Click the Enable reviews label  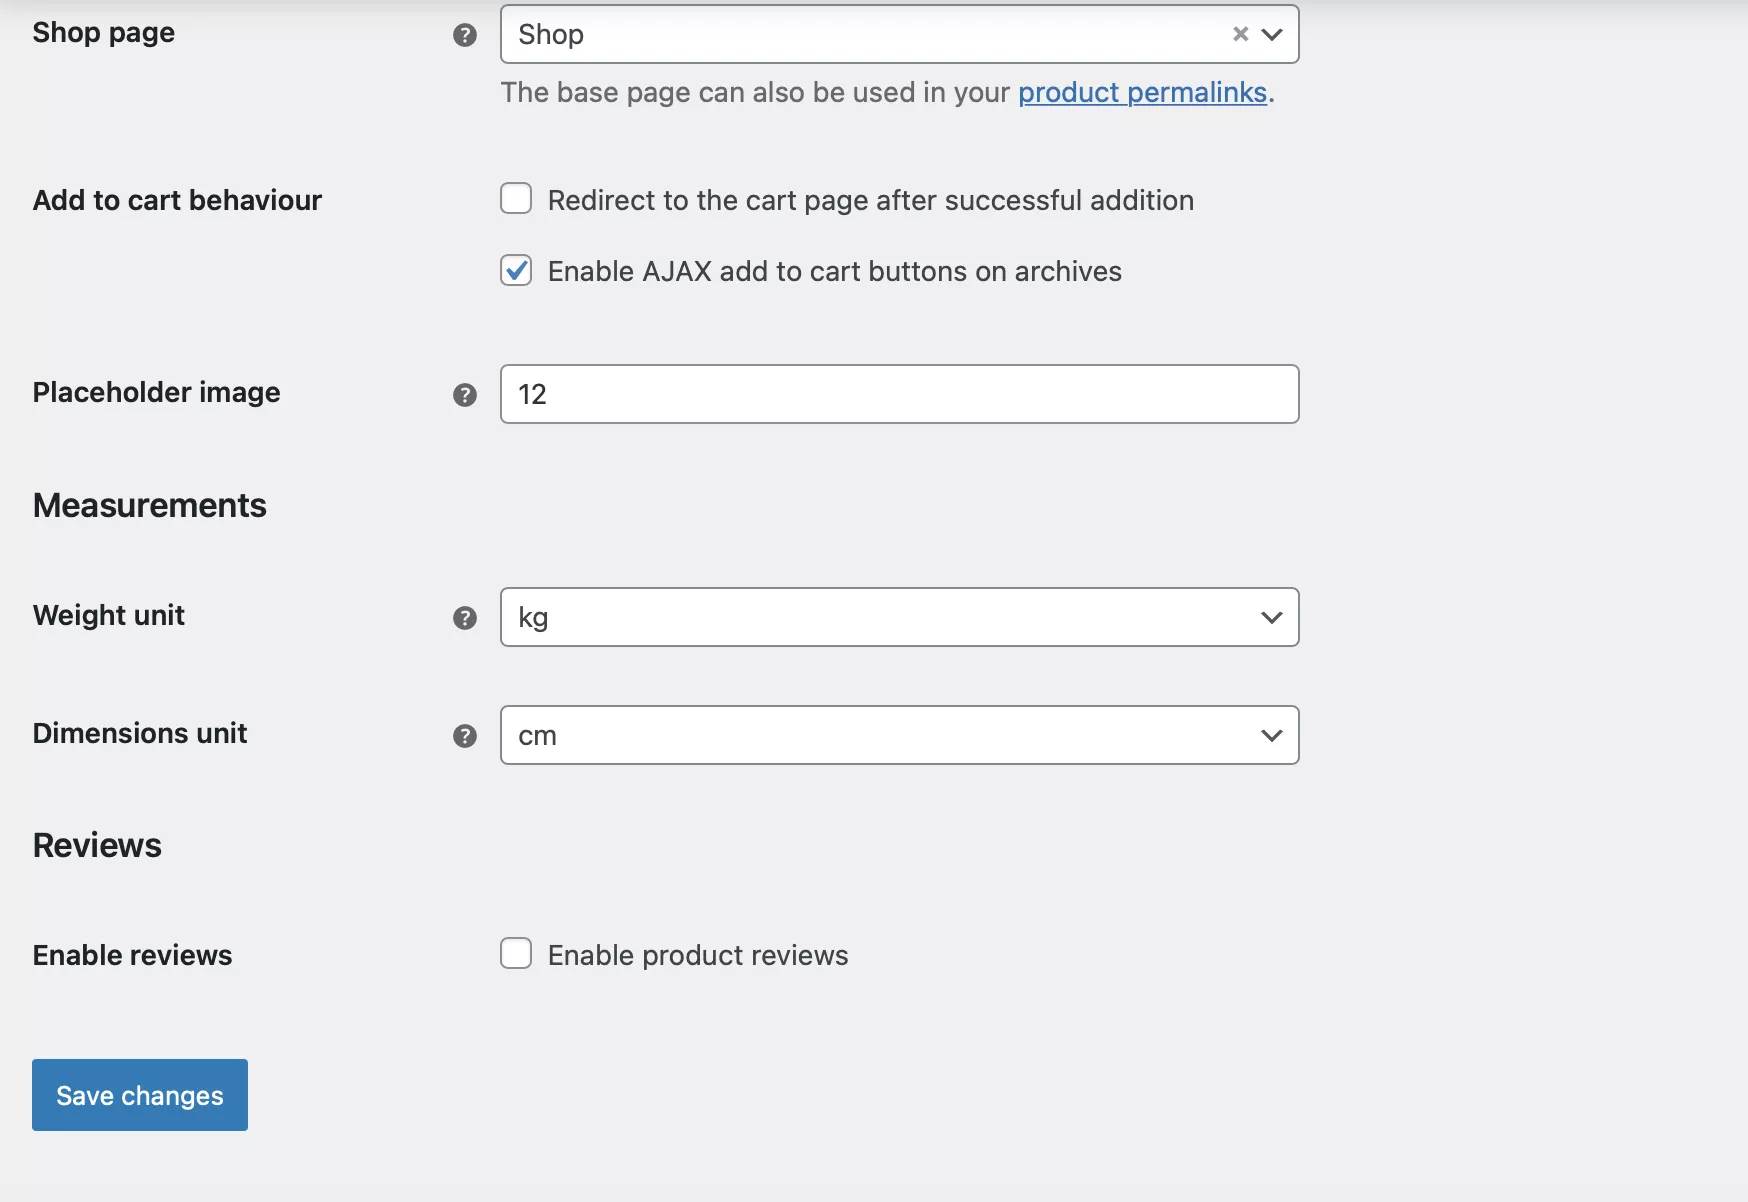coord(132,955)
